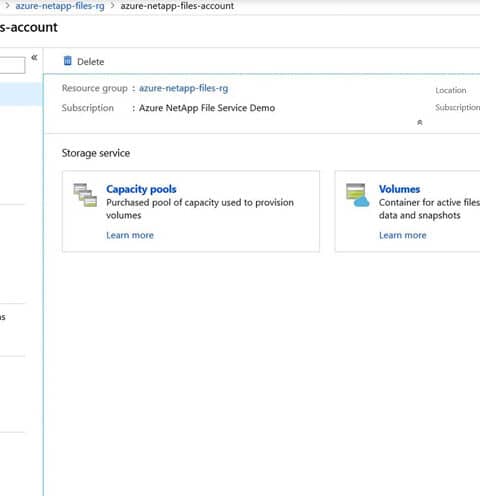Follow Learn more under Capacity pools

click(130, 235)
